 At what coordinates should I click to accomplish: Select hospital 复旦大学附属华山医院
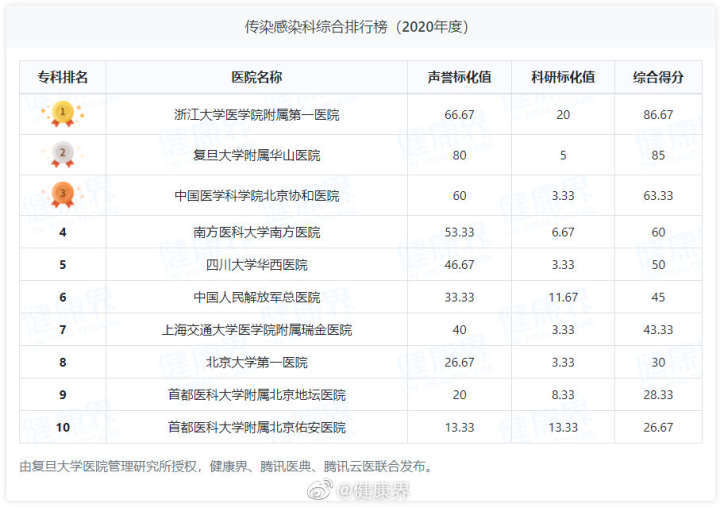coord(257,155)
